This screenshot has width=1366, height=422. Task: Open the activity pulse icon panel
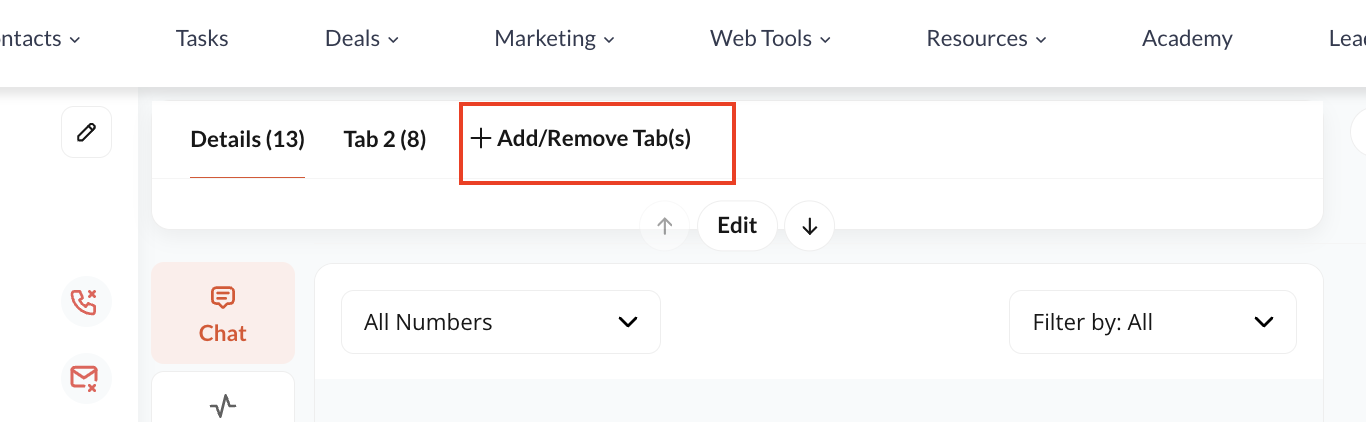point(223,405)
